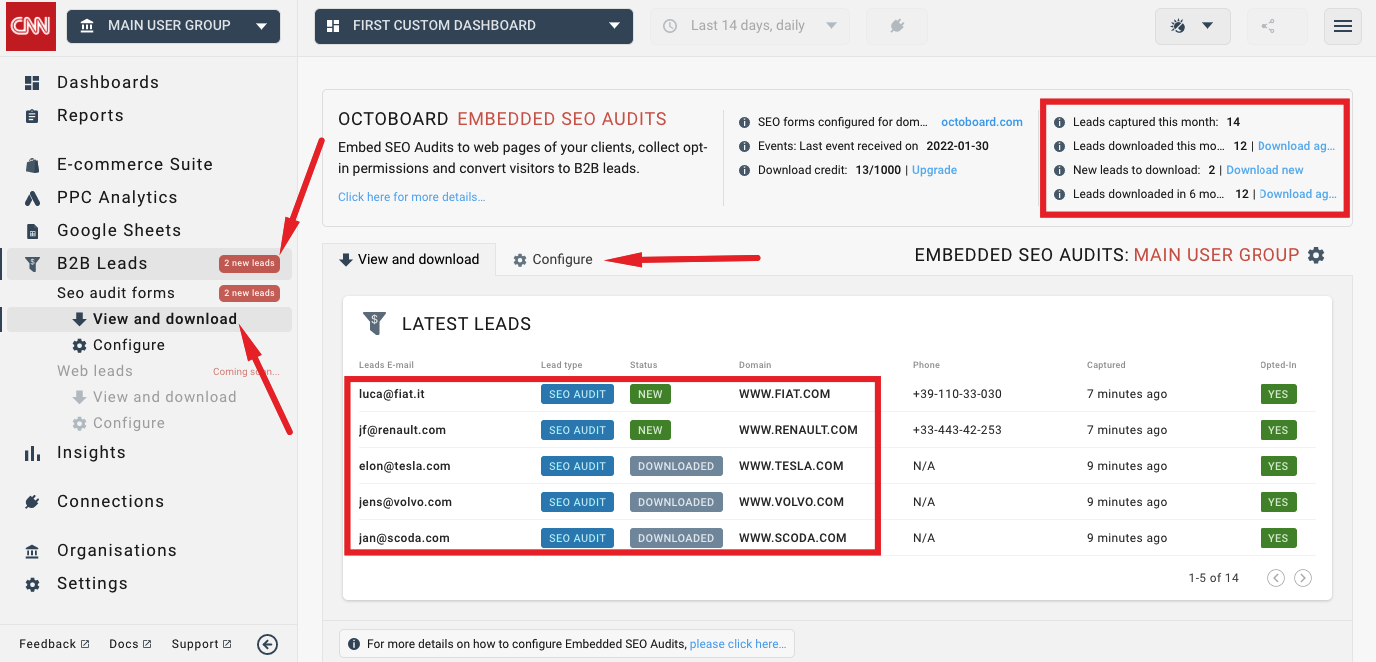Screen dimensions: 1376x662
Task: Select the jf@renault.com lead email
Action: [402, 430]
